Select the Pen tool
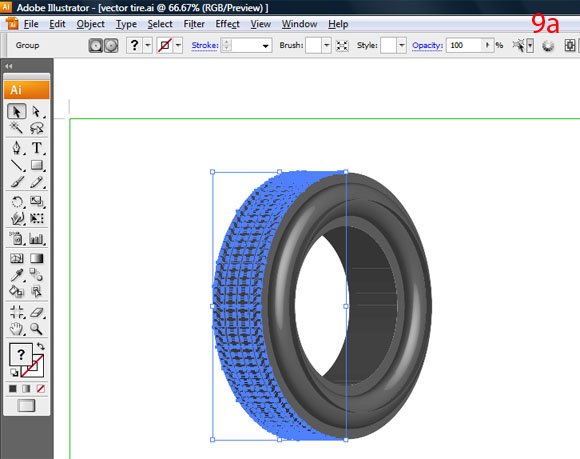Image resolution: width=580 pixels, height=459 pixels. pos(17,148)
